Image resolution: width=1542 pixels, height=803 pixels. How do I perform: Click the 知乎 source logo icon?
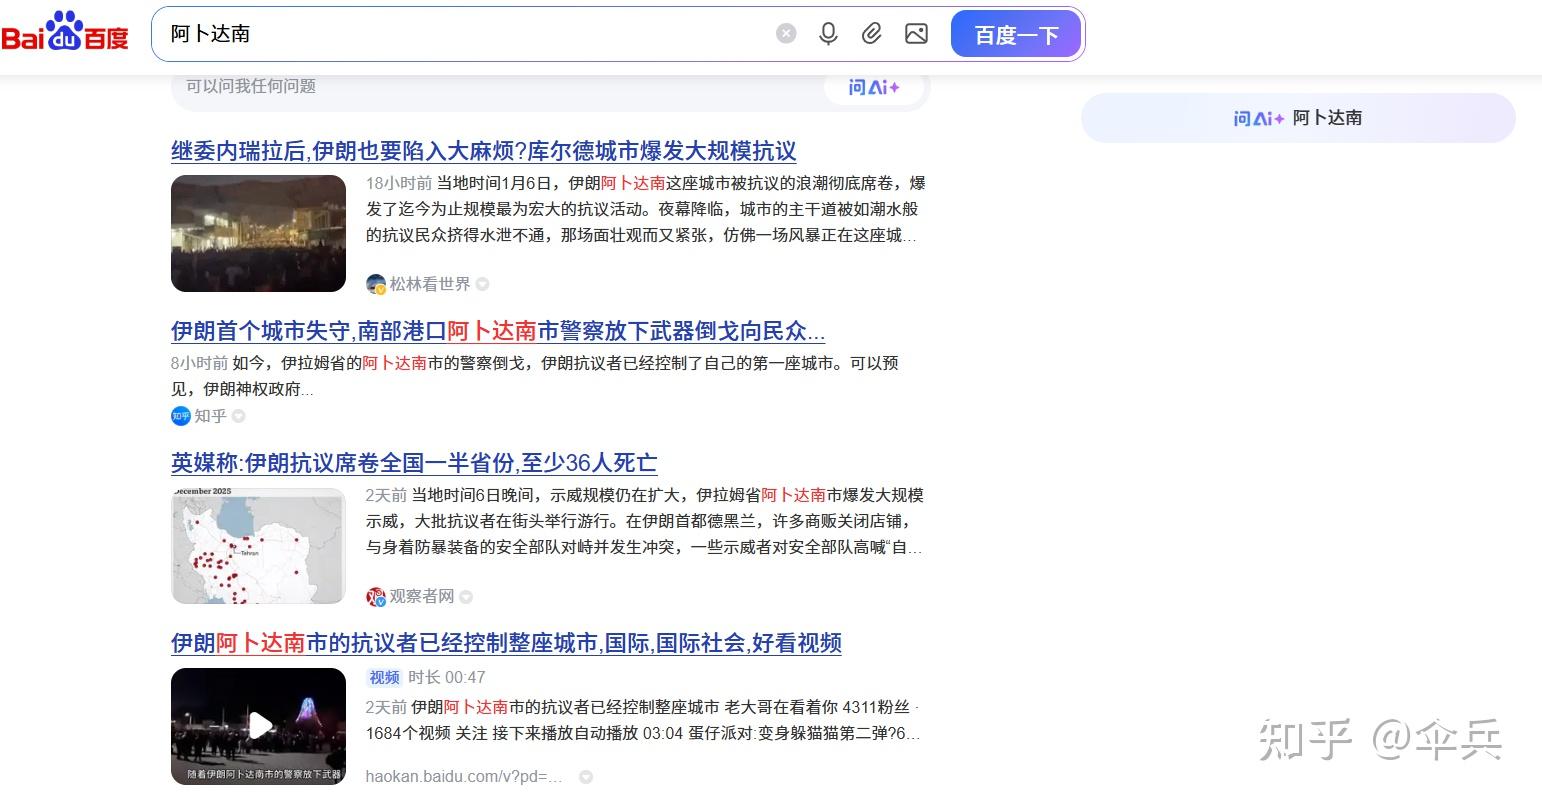click(x=180, y=416)
